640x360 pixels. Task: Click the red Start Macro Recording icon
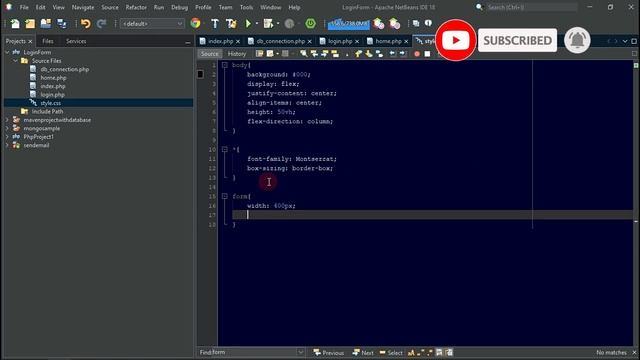point(417,54)
